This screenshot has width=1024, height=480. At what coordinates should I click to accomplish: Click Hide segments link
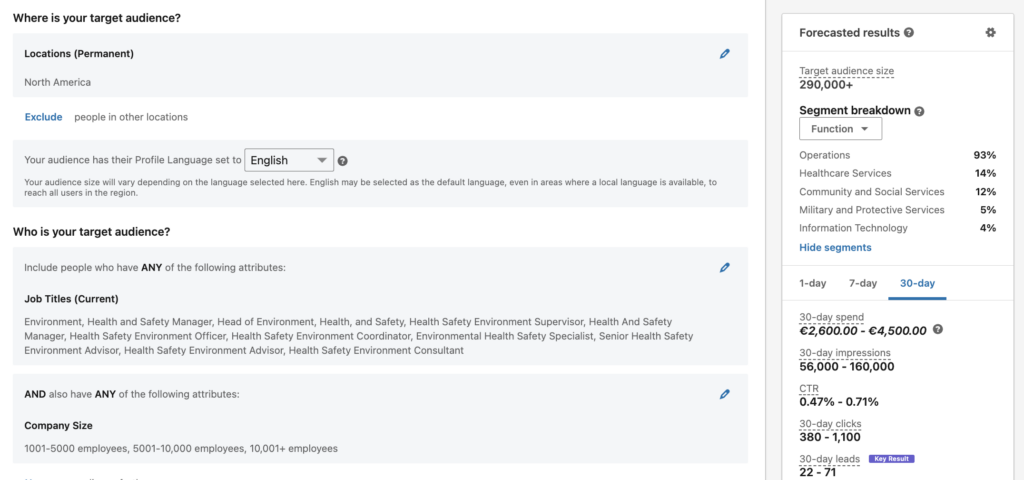(x=835, y=247)
